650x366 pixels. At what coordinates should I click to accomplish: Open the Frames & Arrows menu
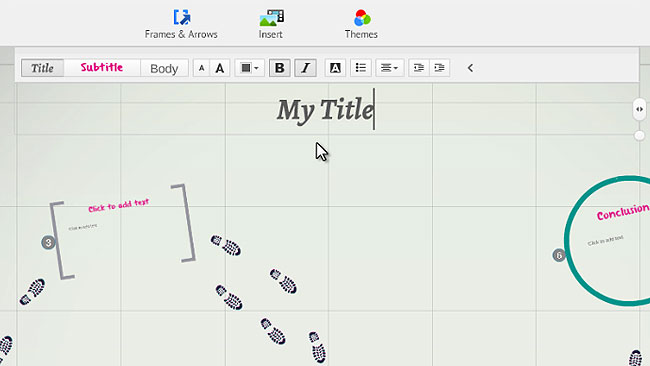(x=181, y=24)
